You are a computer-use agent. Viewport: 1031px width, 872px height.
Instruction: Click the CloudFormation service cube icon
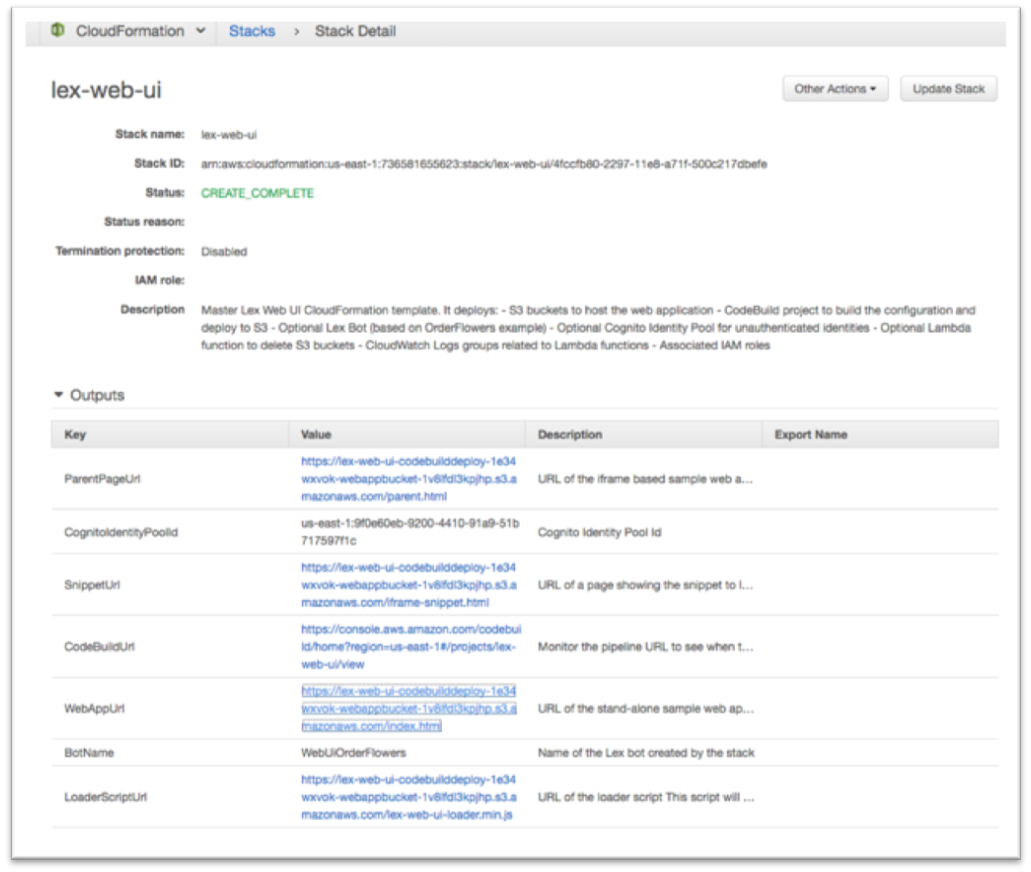(x=58, y=30)
